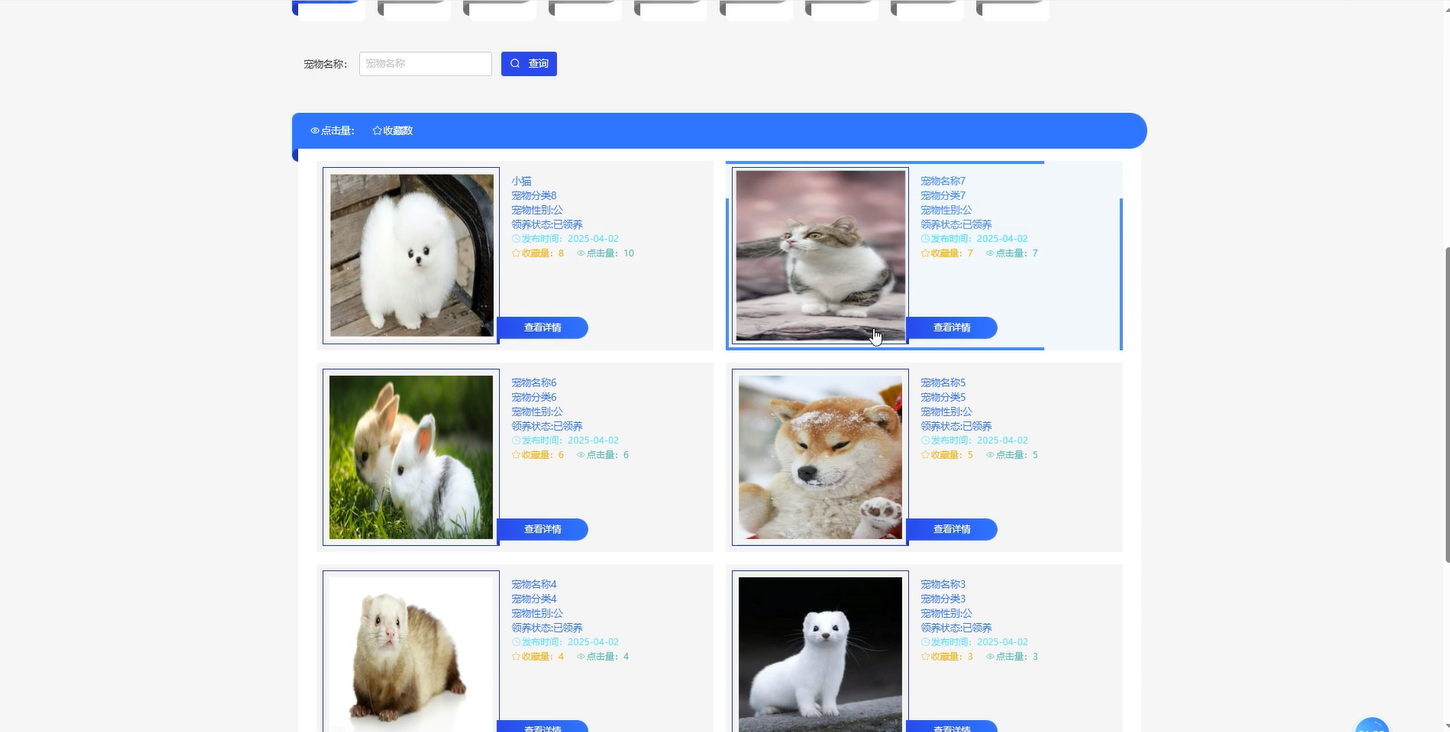Click 宠物性别:公 on 宠物名称3 card

[946, 613]
